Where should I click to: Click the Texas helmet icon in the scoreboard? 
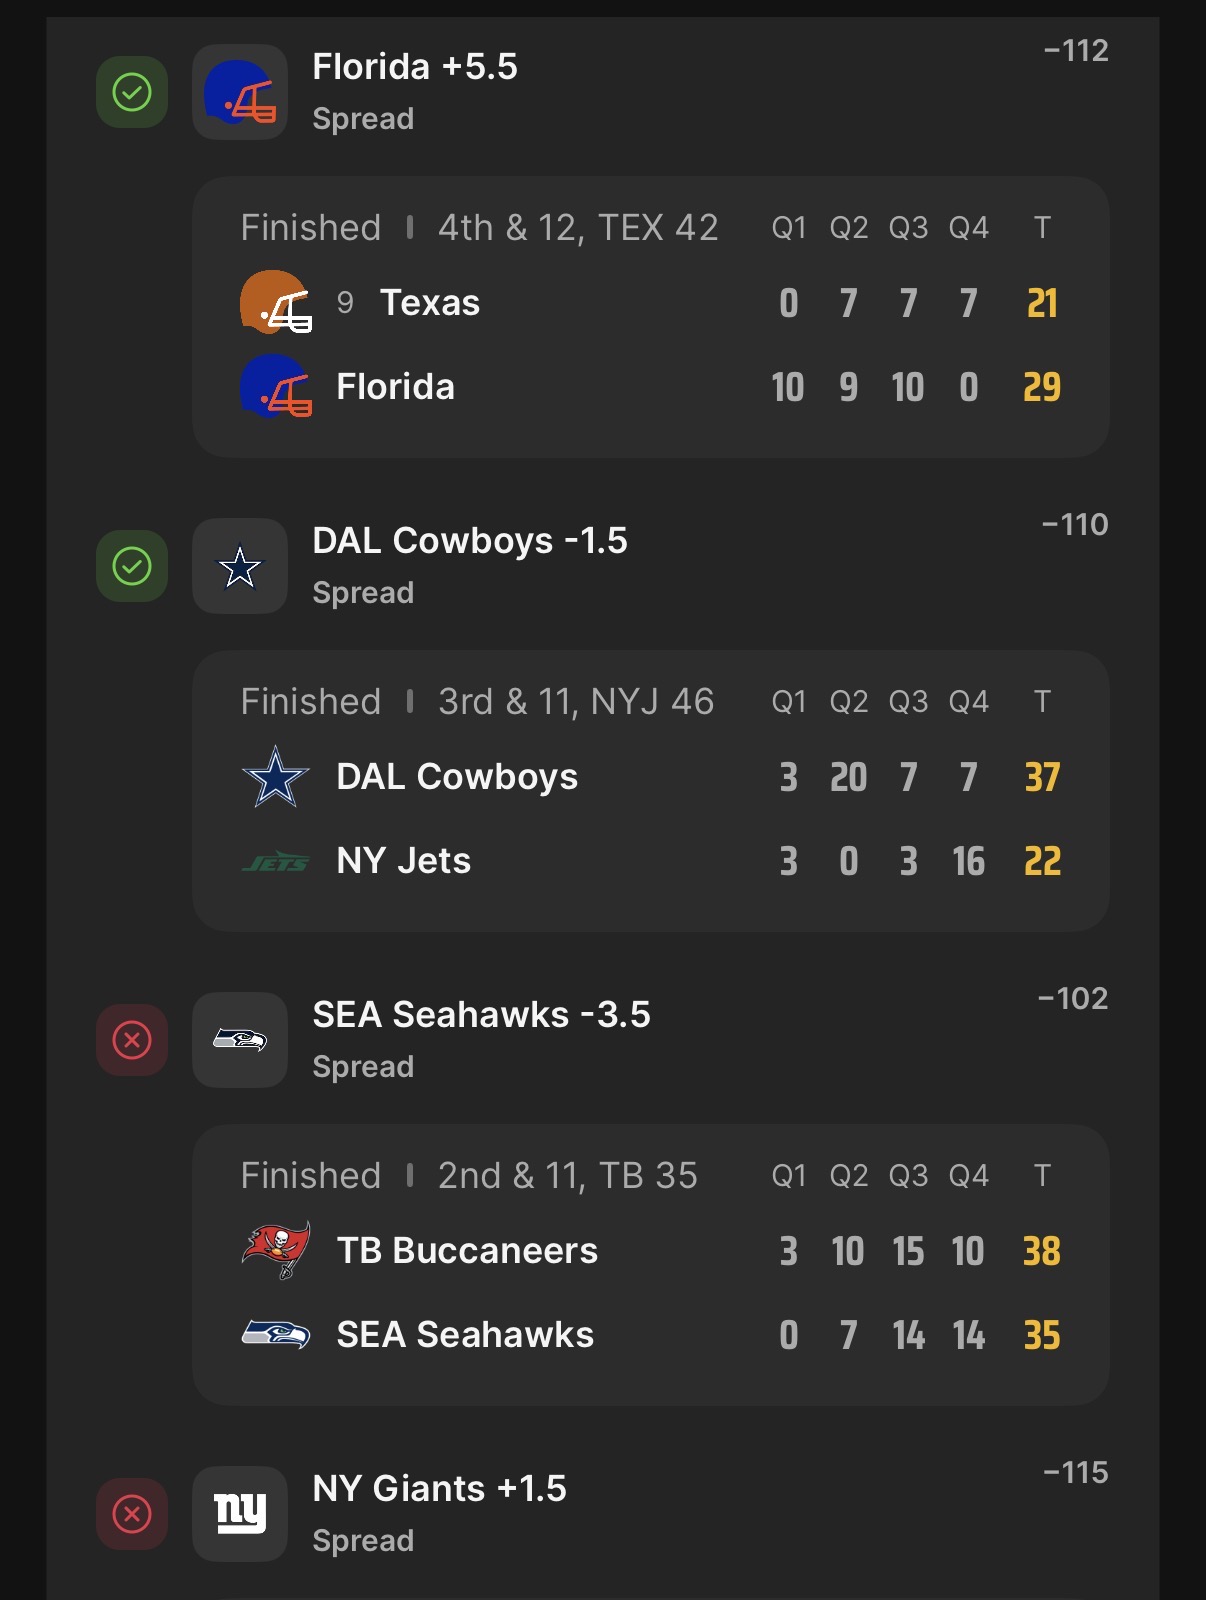pyautogui.click(x=275, y=302)
